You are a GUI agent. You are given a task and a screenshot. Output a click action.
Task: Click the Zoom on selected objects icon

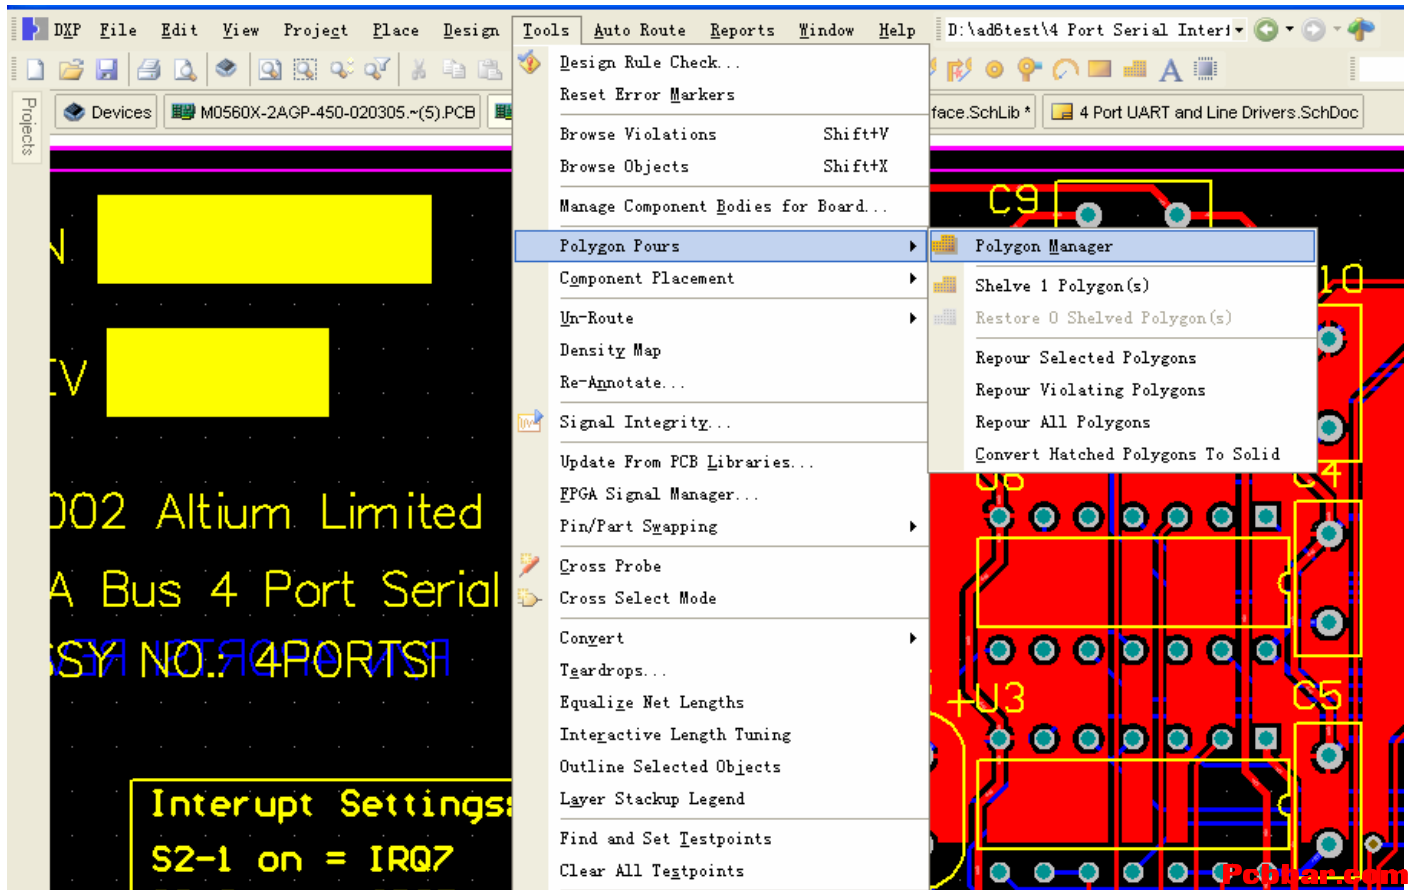point(342,69)
